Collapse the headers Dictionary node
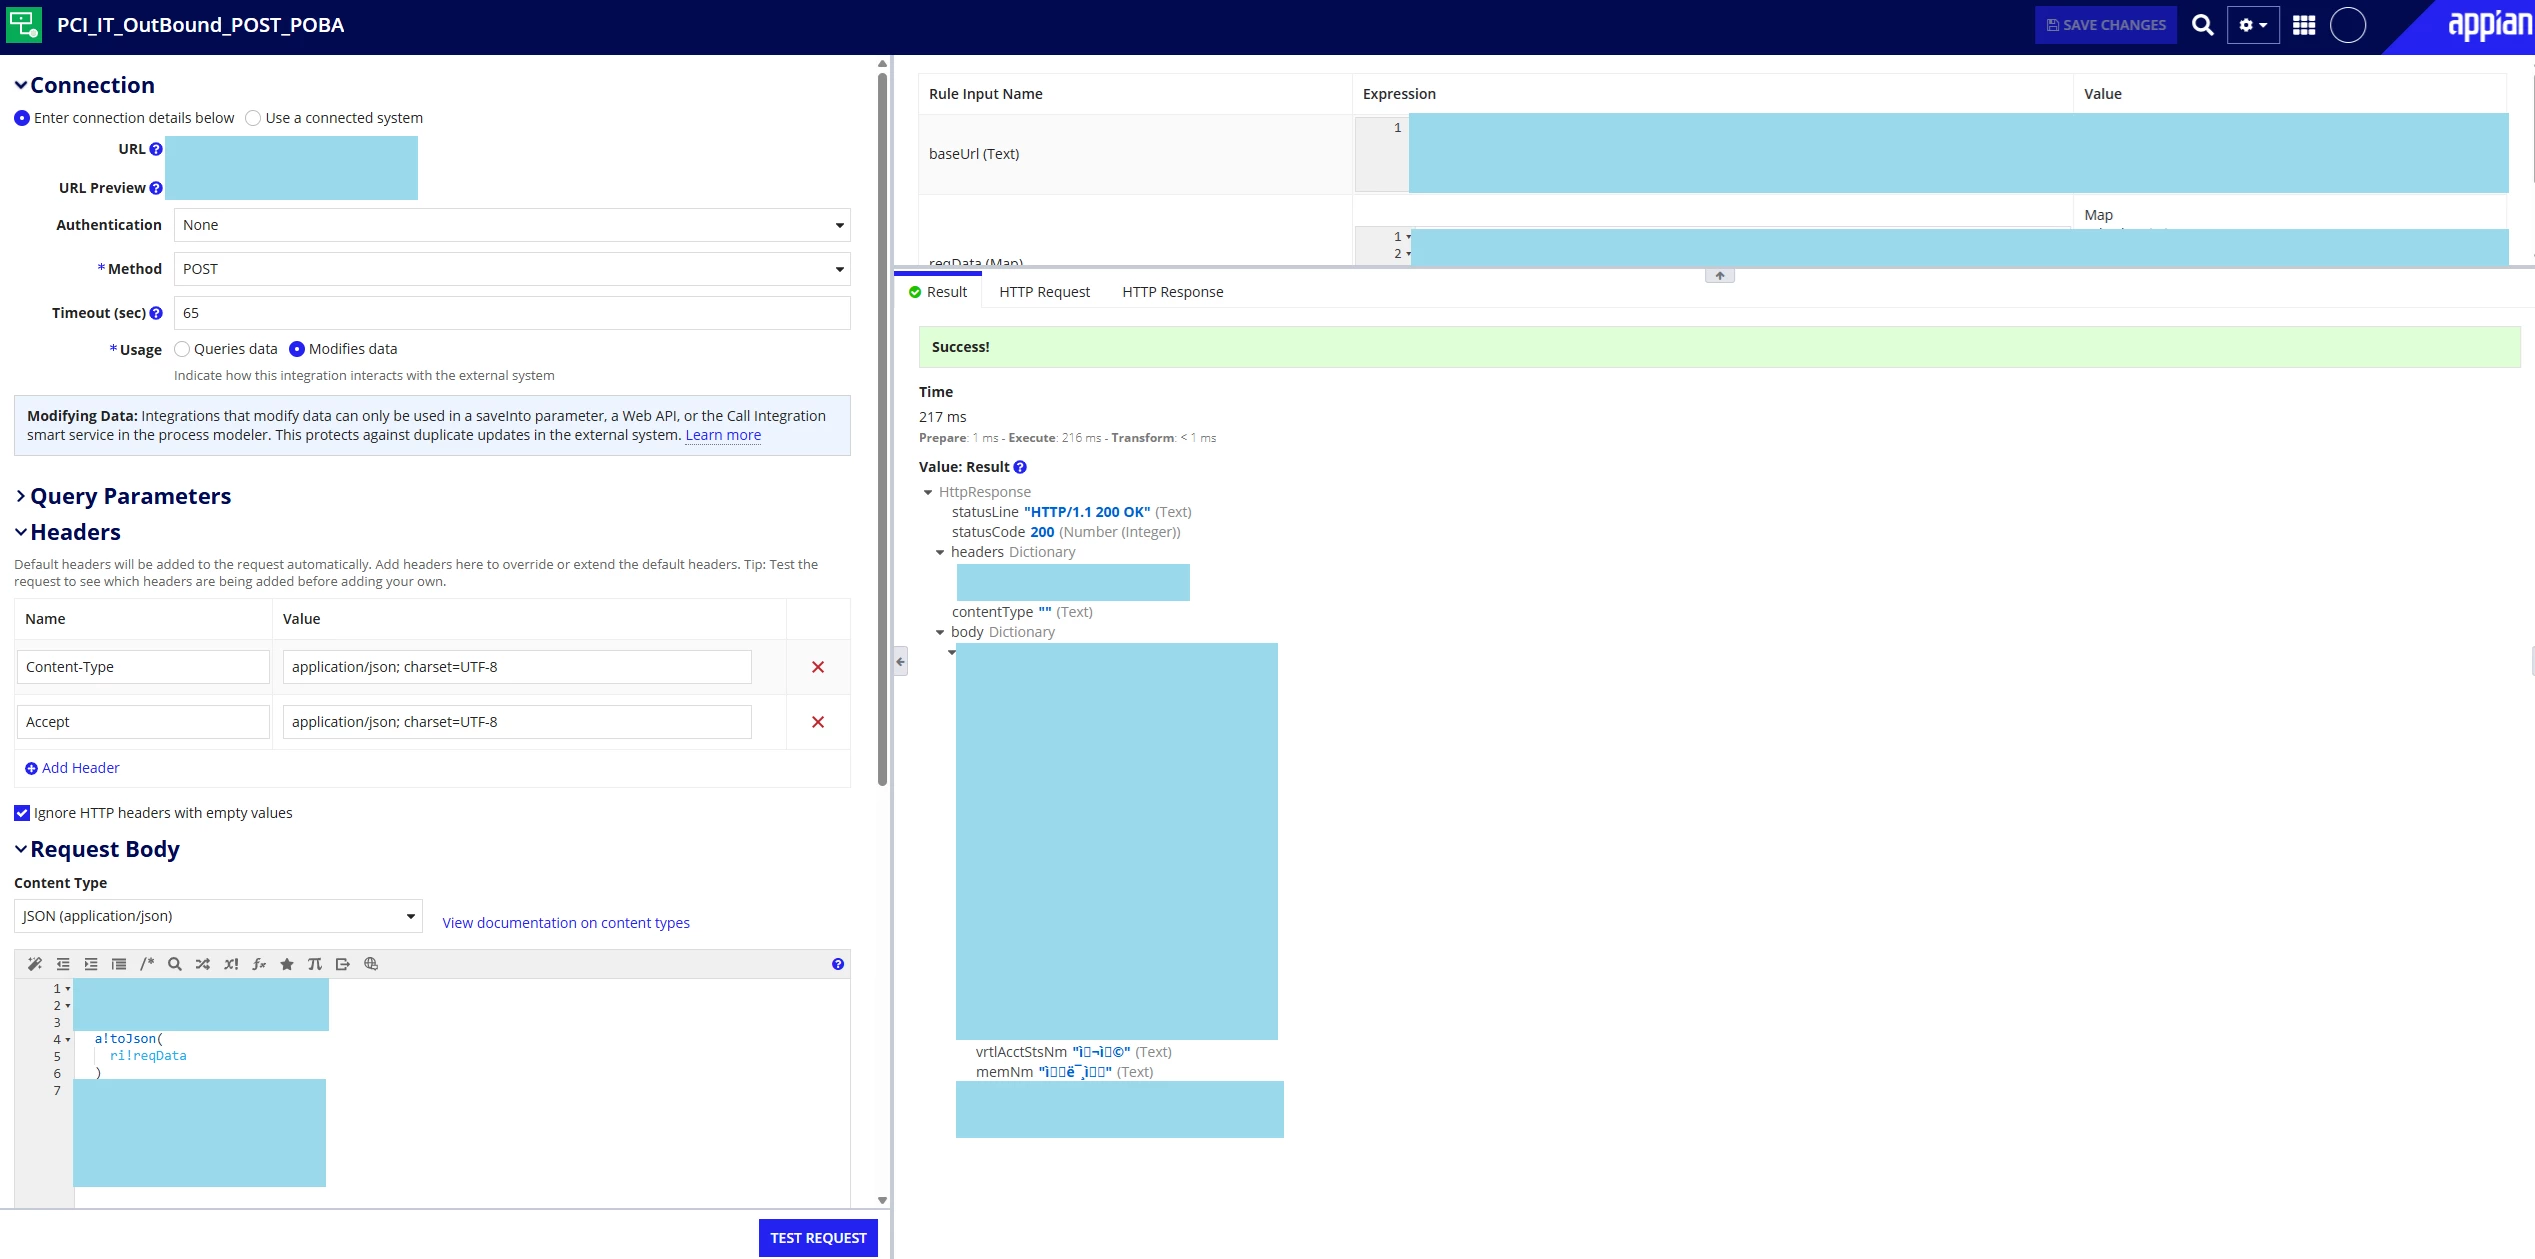2535x1259 pixels. point(940,552)
